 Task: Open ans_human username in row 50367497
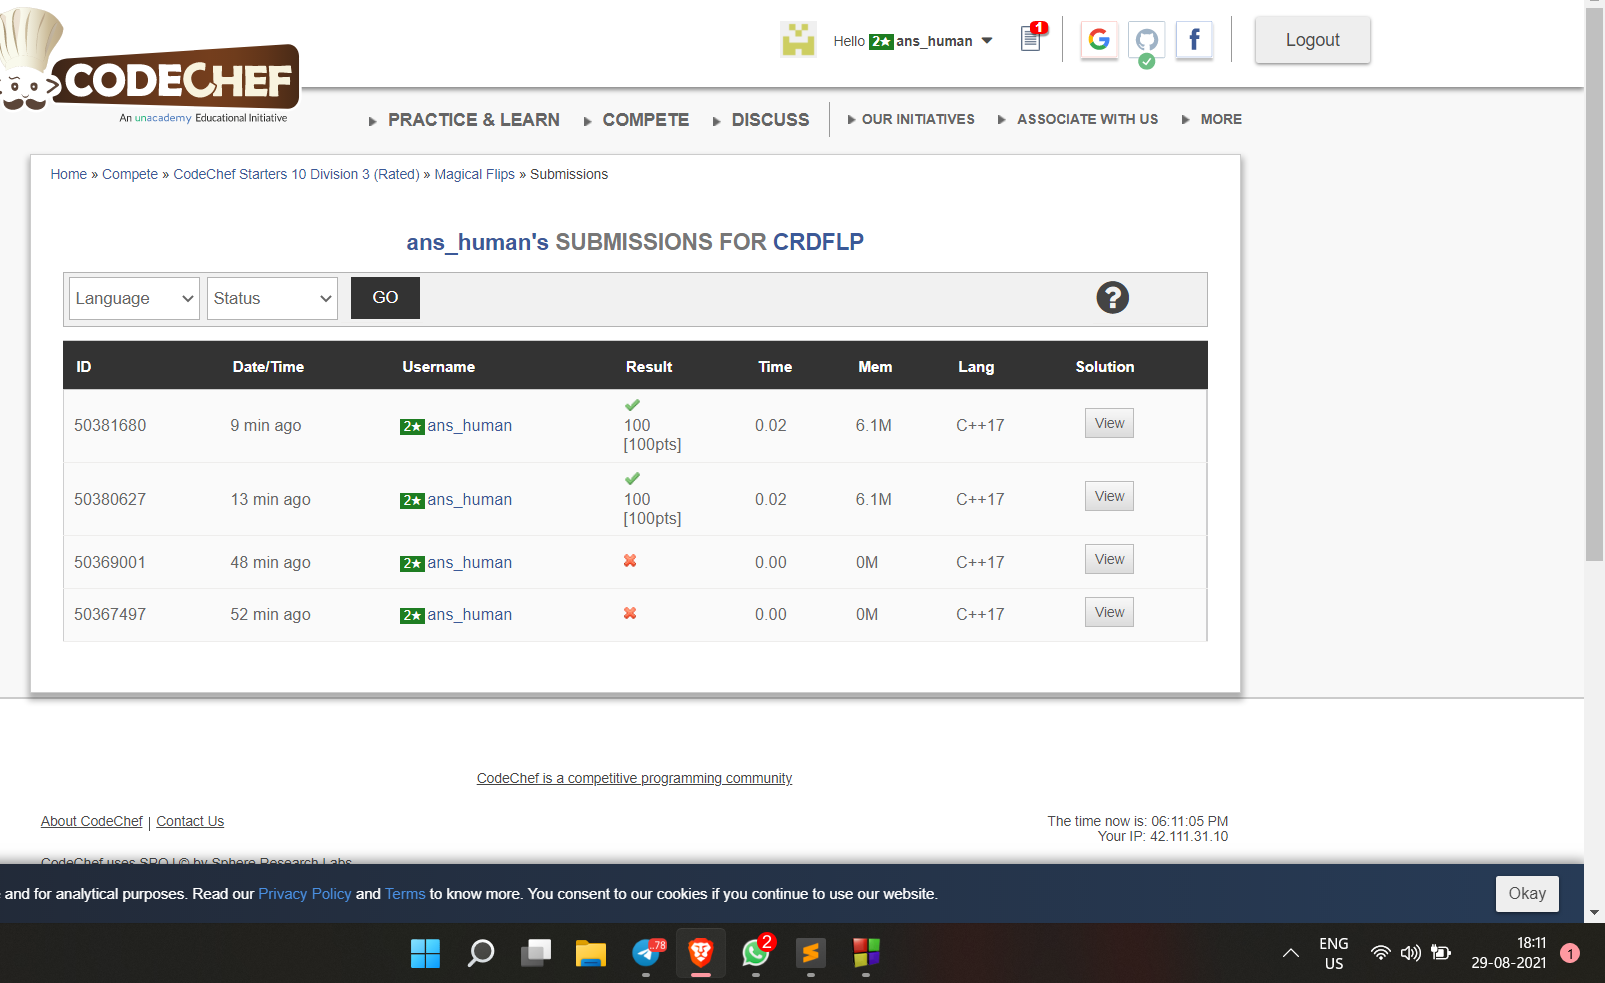pyautogui.click(x=469, y=614)
